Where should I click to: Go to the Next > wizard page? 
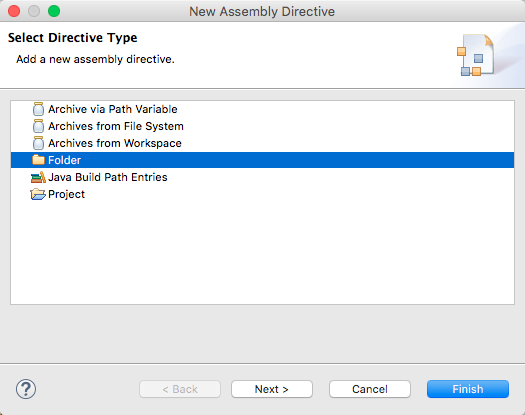click(x=272, y=389)
